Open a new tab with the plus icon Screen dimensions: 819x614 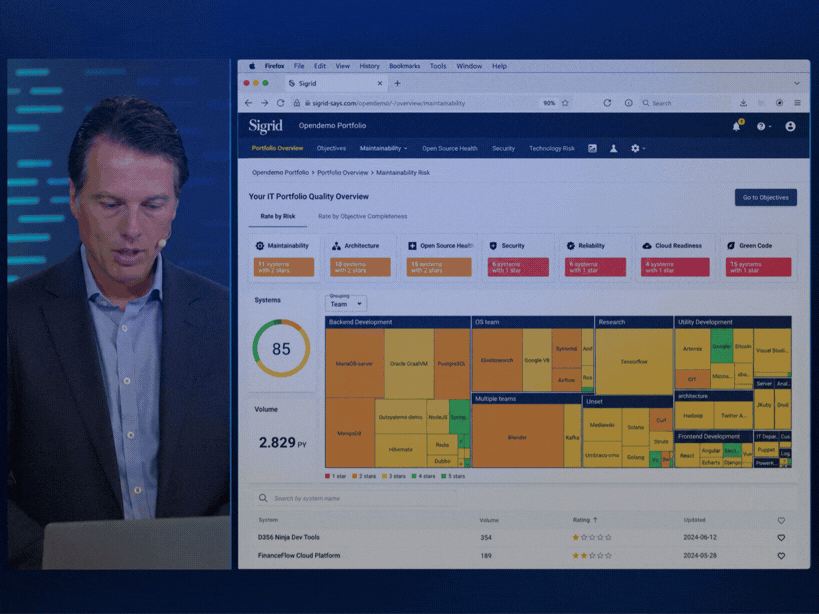point(397,84)
